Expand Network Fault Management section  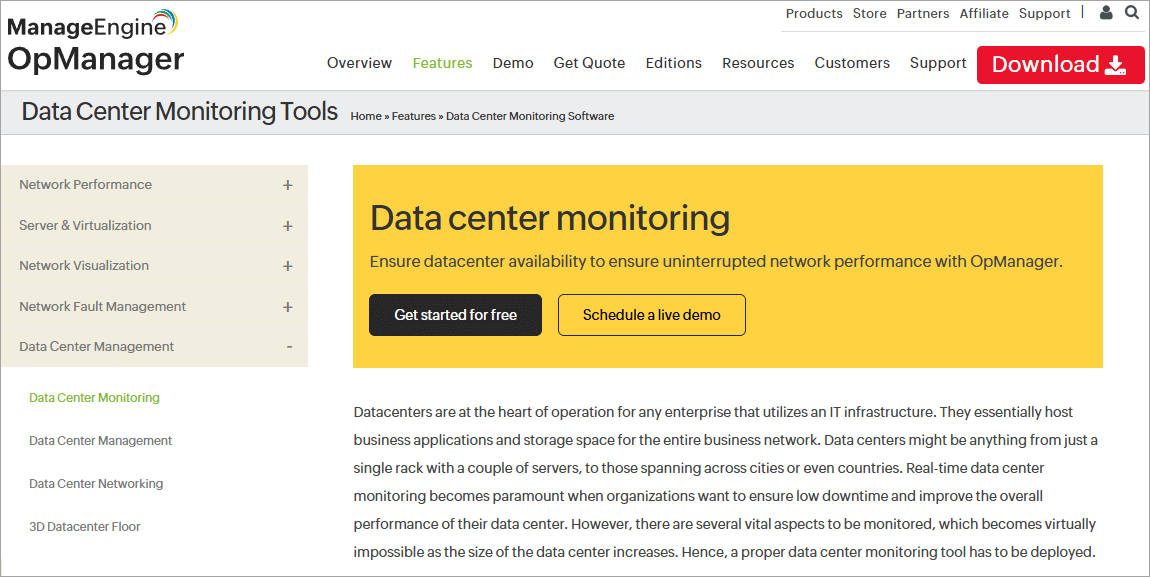tap(287, 307)
